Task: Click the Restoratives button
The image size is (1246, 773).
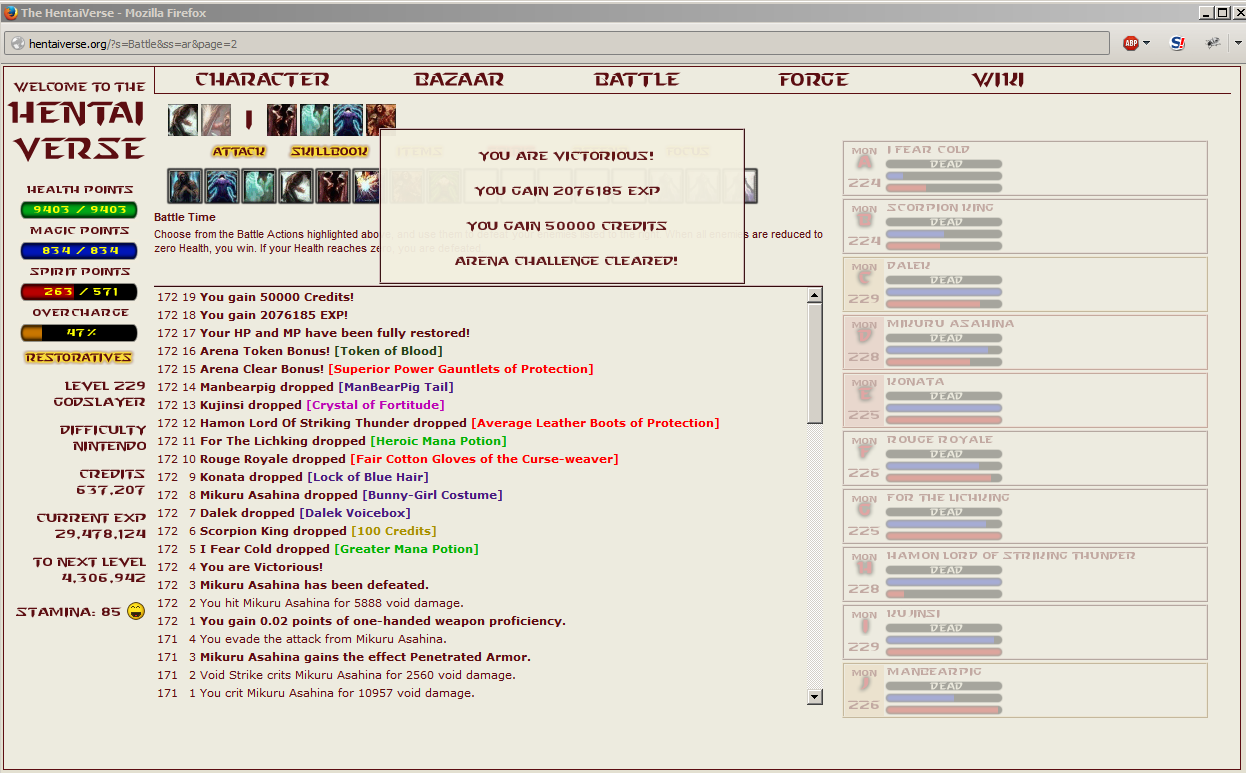Action: (x=79, y=358)
